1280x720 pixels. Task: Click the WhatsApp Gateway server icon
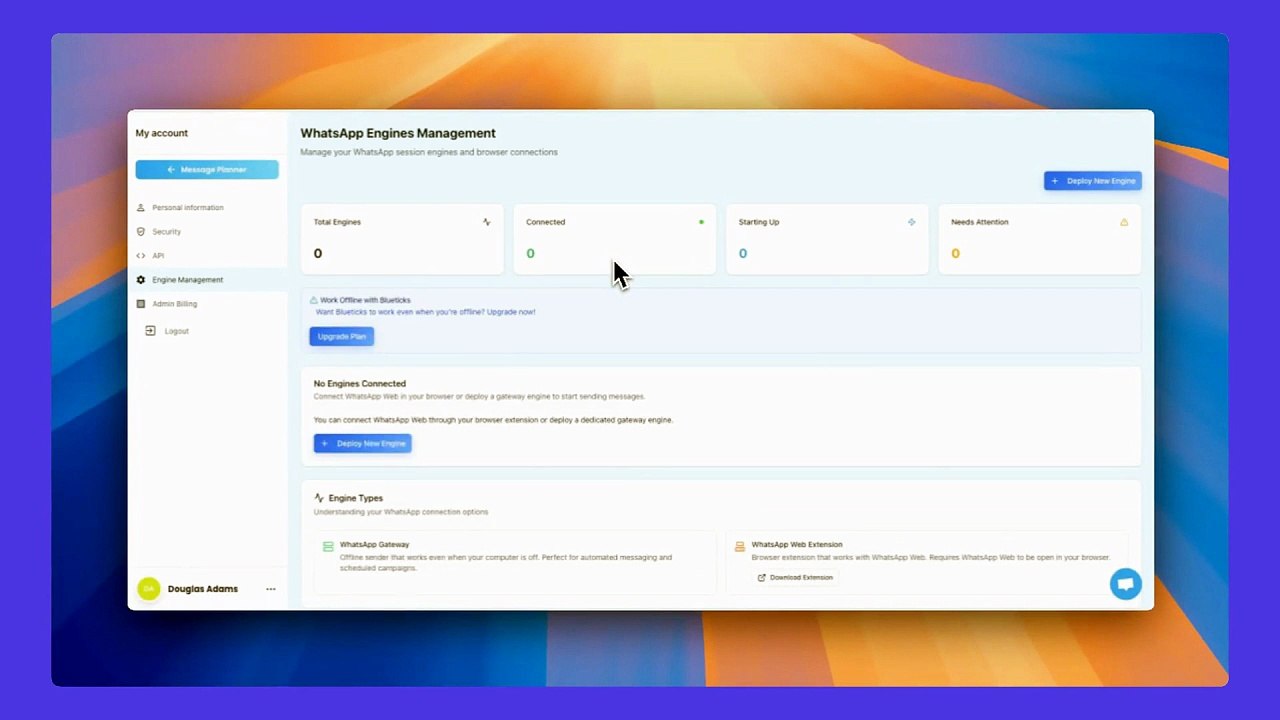(x=328, y=547)
